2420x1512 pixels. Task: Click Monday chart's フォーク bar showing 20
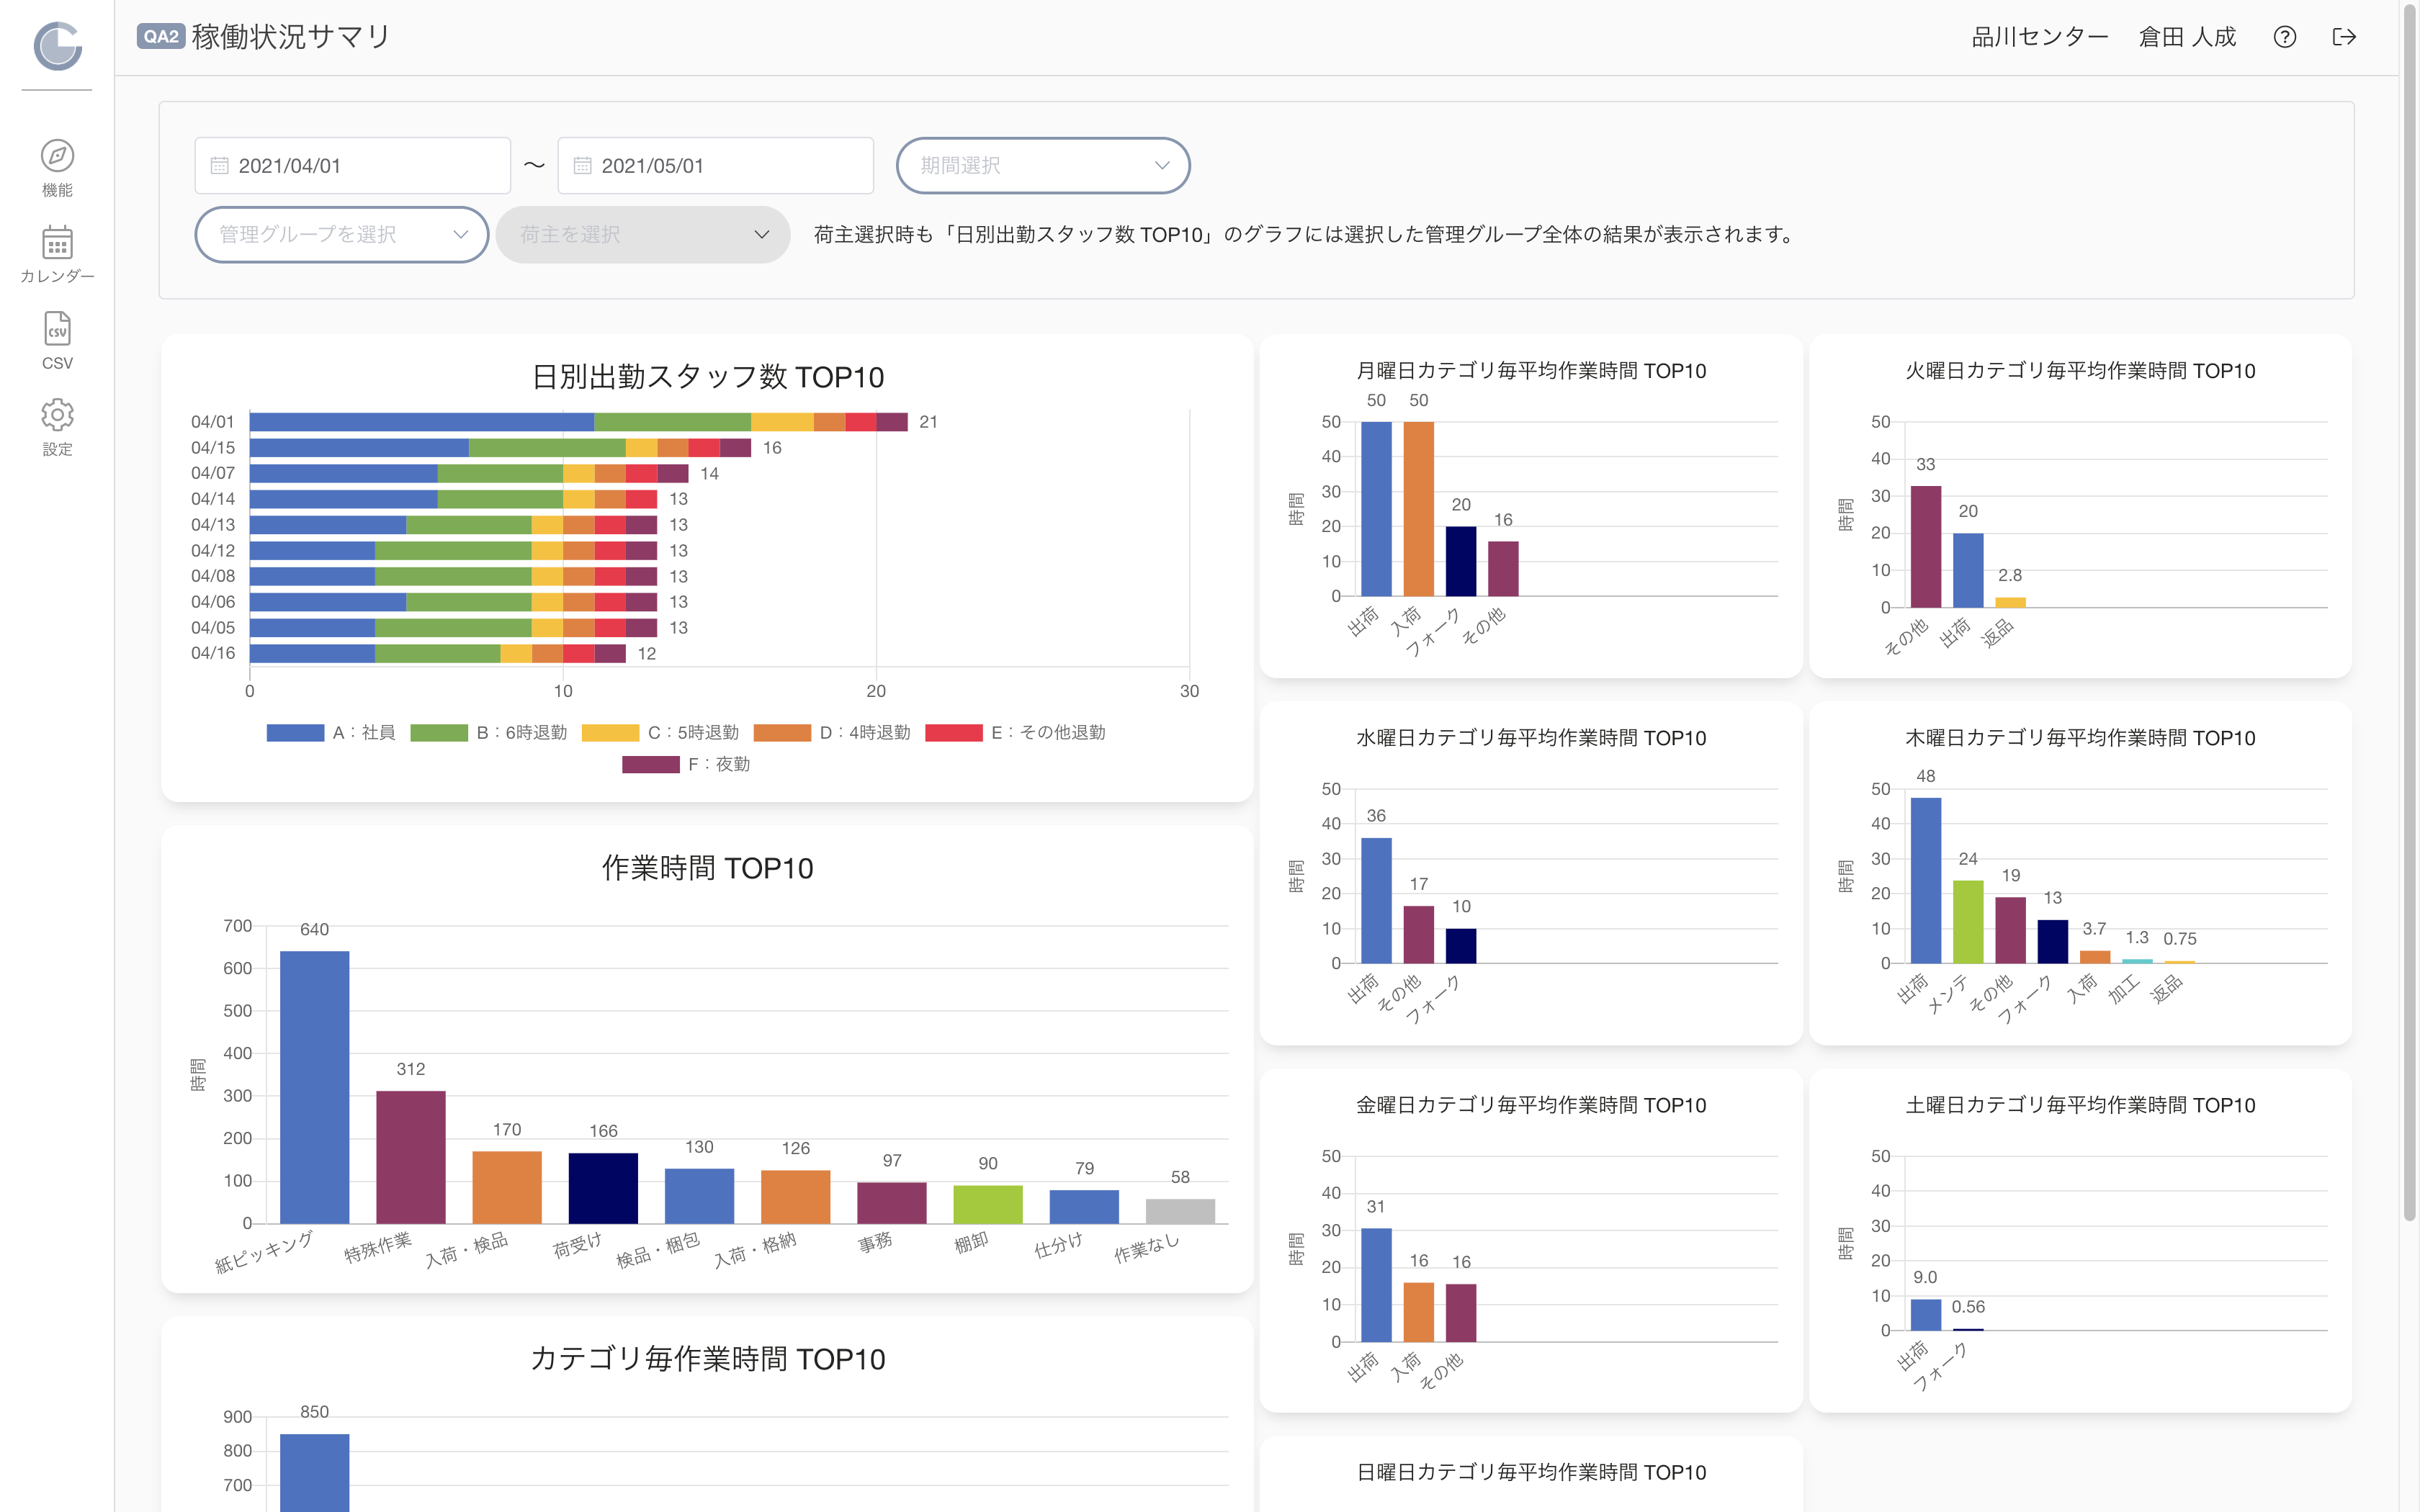tap(1461, 561)
